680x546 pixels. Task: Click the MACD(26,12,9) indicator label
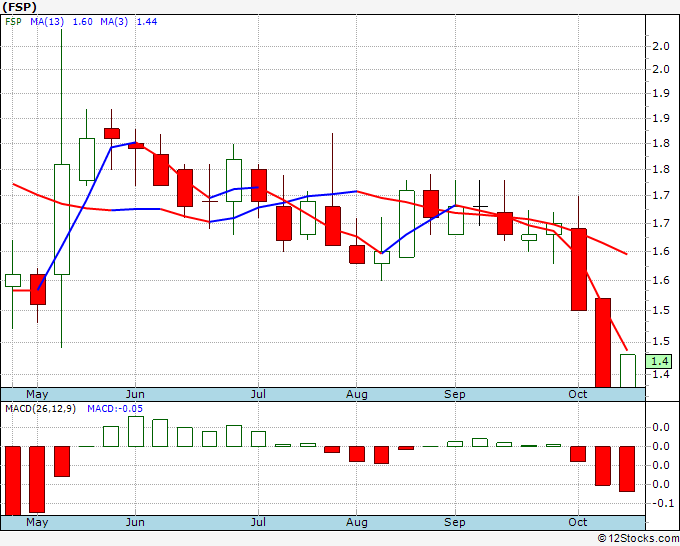click(39, 408)
